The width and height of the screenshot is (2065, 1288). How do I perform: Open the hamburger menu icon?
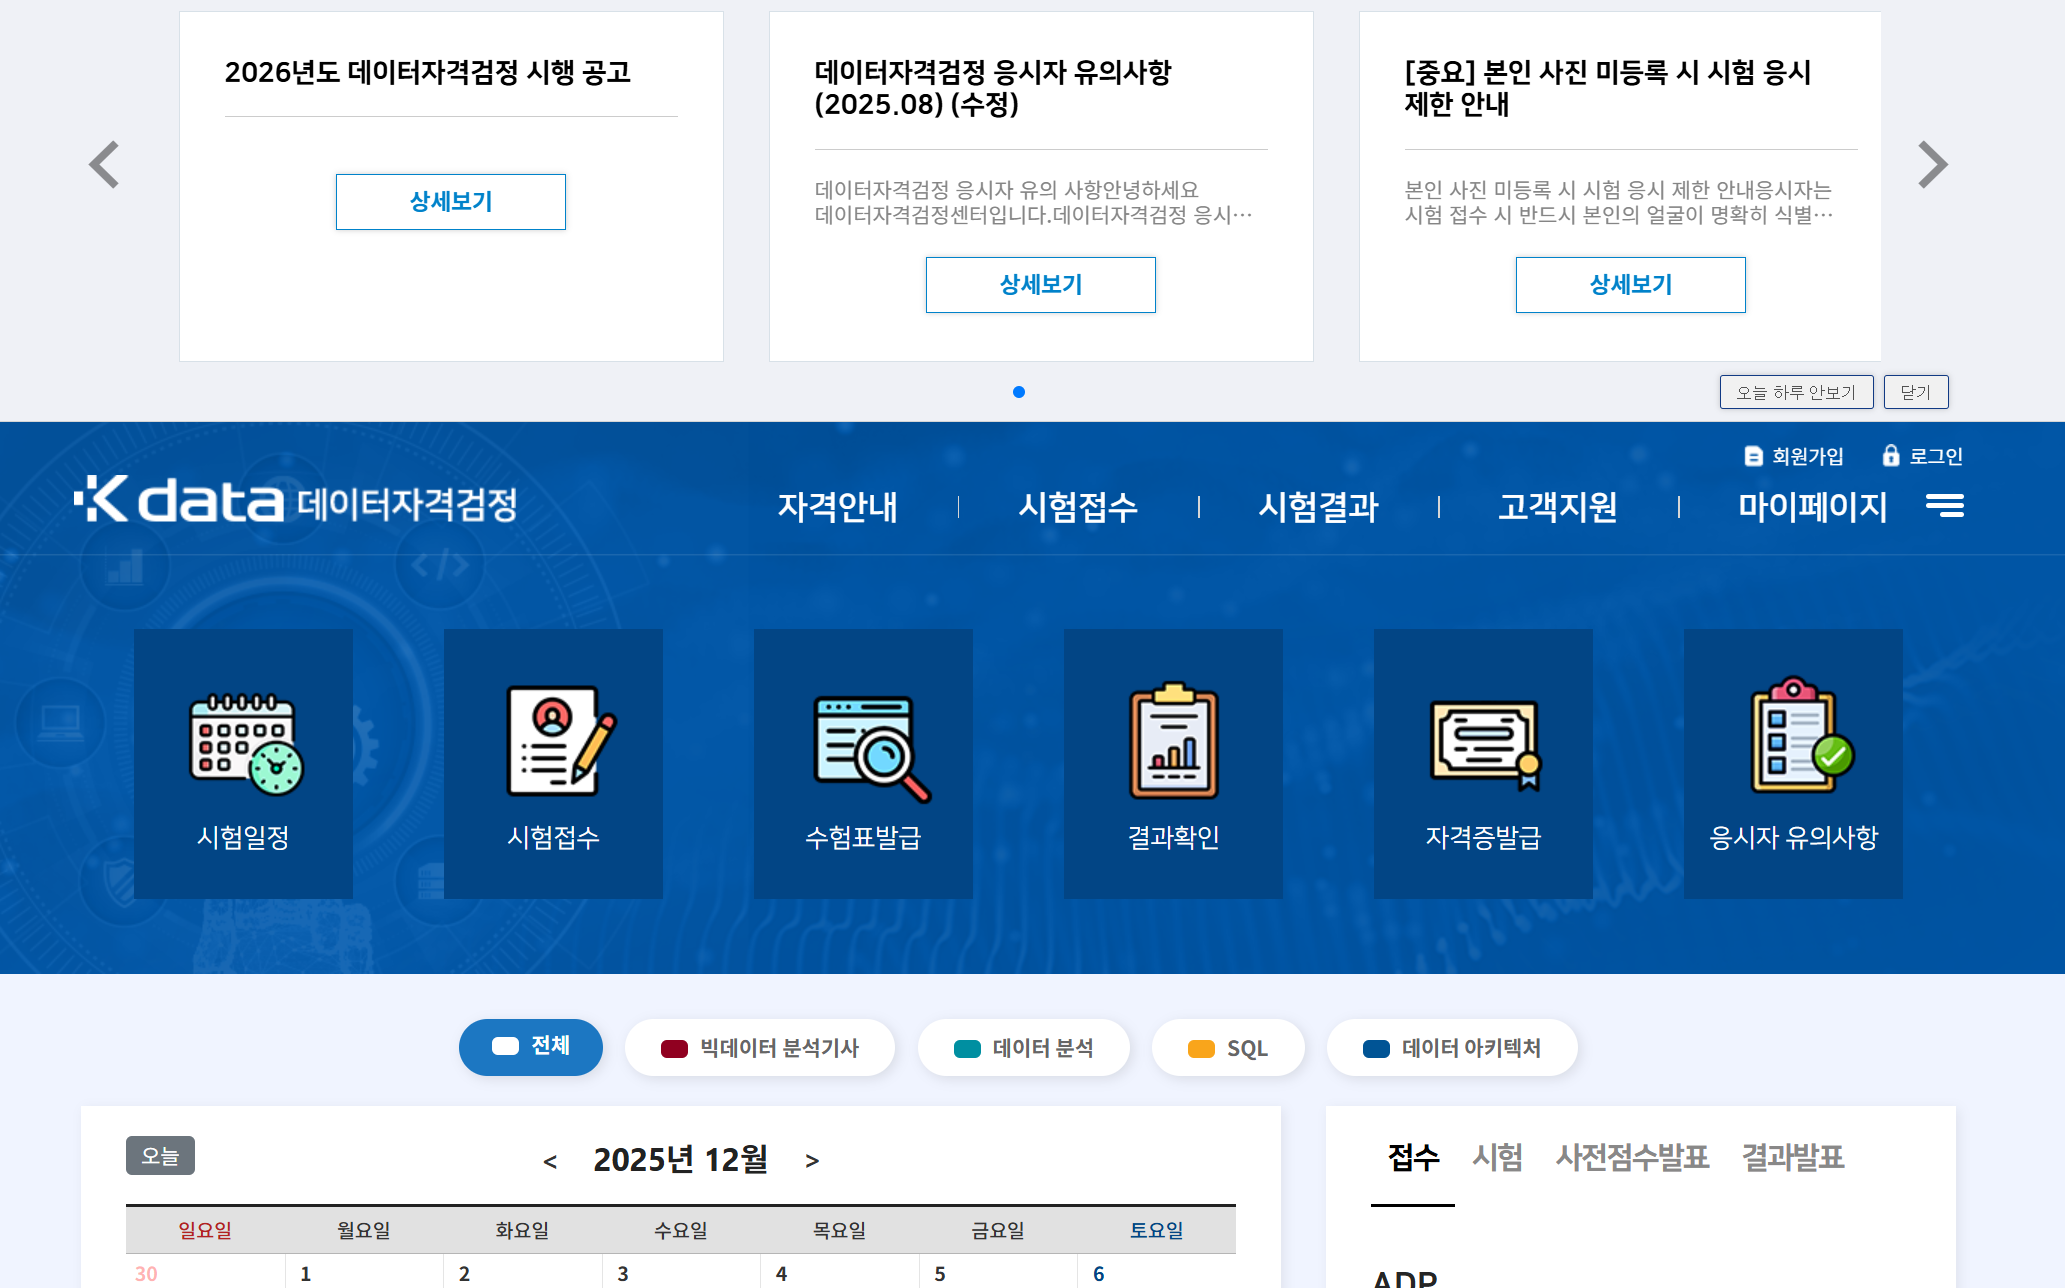(x=1944, y=506)
